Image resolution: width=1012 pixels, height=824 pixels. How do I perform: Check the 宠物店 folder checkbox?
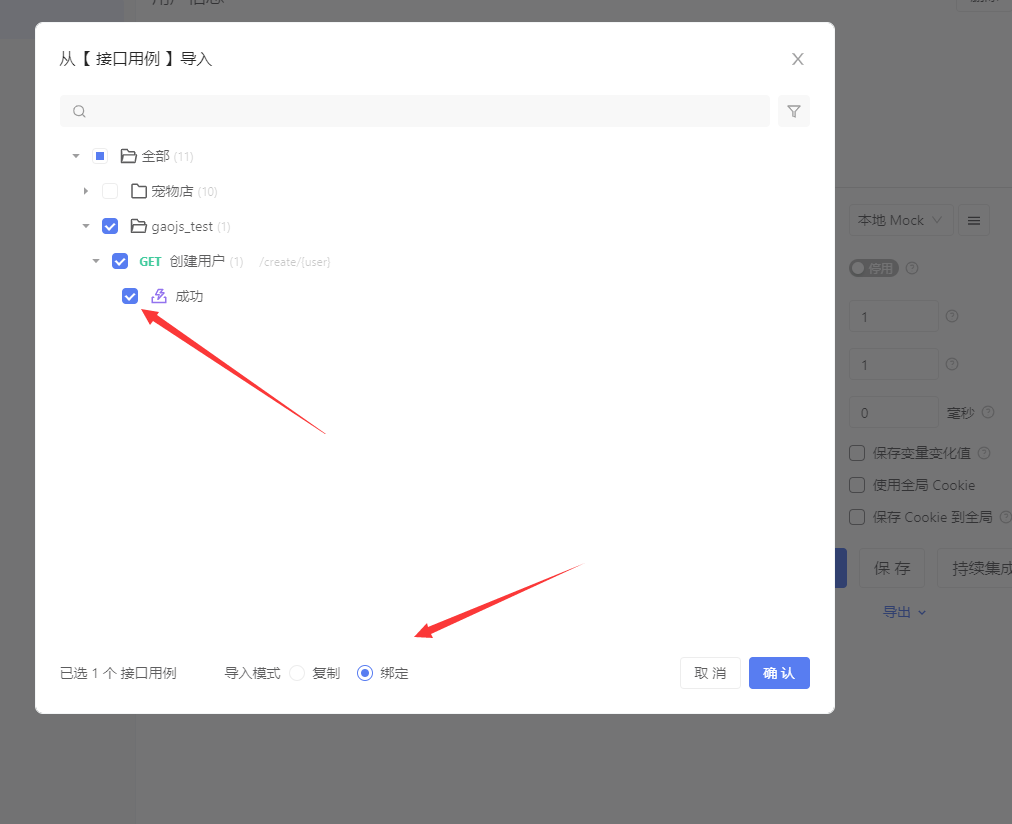[110, 191]
